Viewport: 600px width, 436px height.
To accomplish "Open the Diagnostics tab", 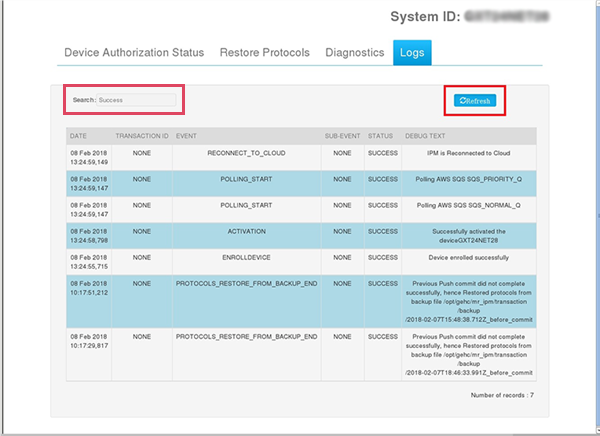I will click(354, 52).
